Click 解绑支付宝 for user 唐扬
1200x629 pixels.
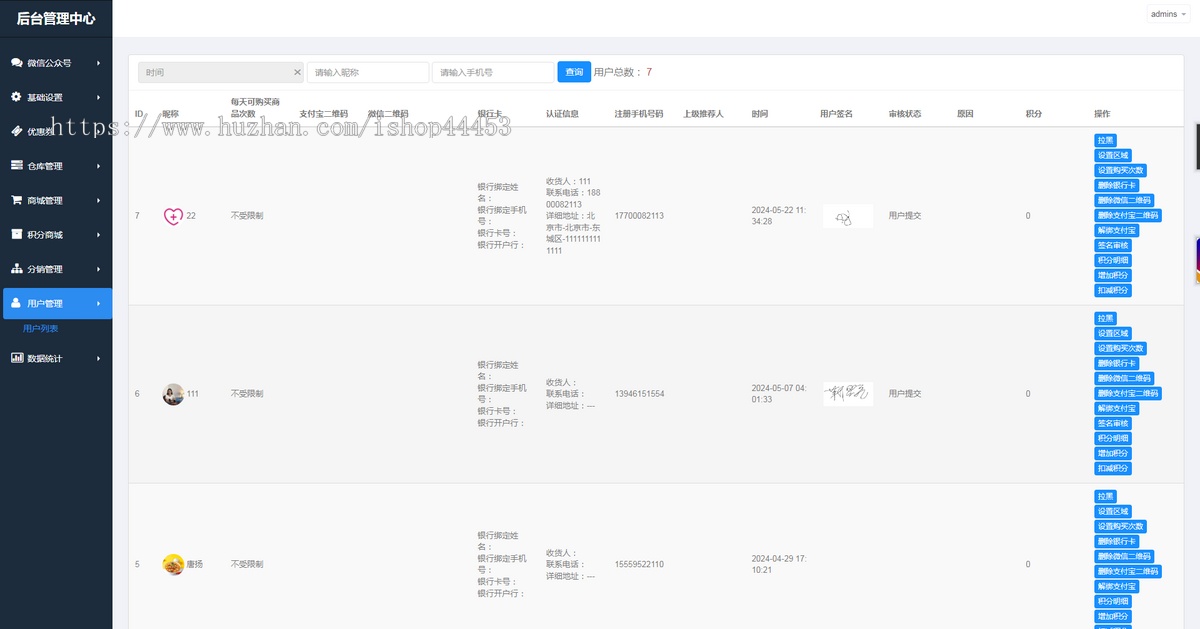coord(1117,586)
